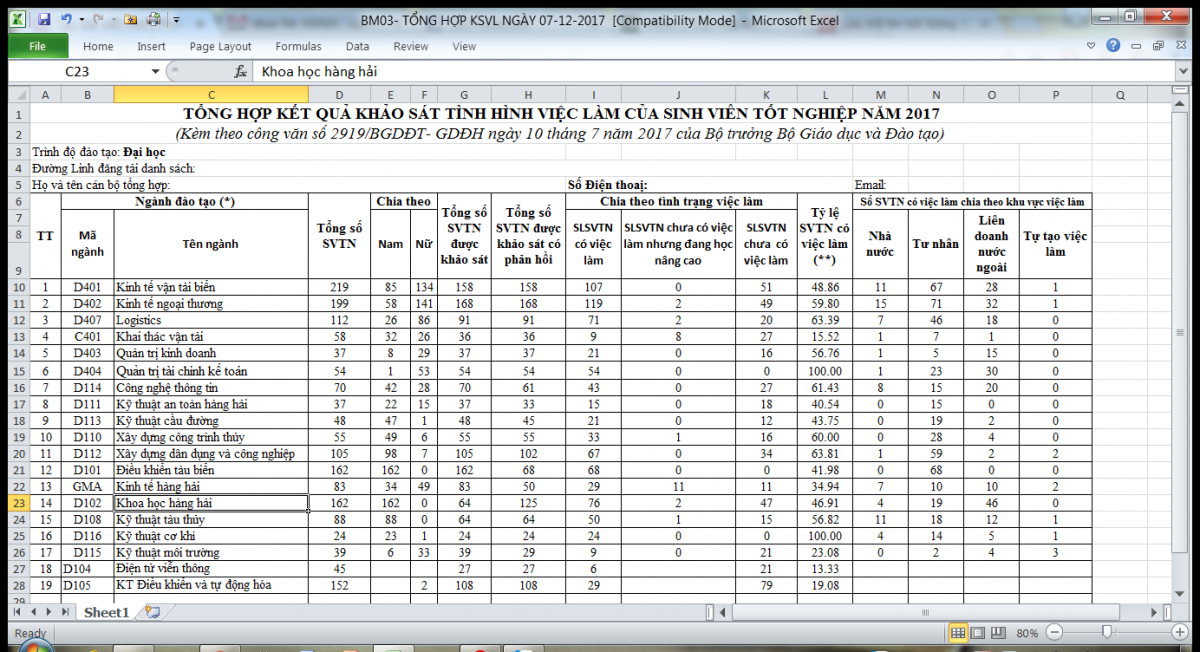This screenshot has width=1200, height=652.
Task: Select the cell with value 48.86
Action: point(825,287)
